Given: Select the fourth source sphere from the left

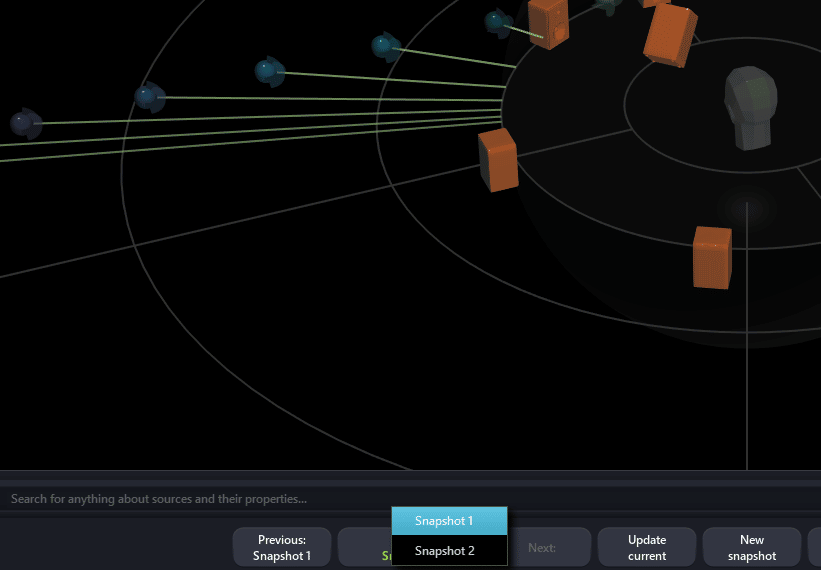Looking at the screenshot, I should point(385,46).
